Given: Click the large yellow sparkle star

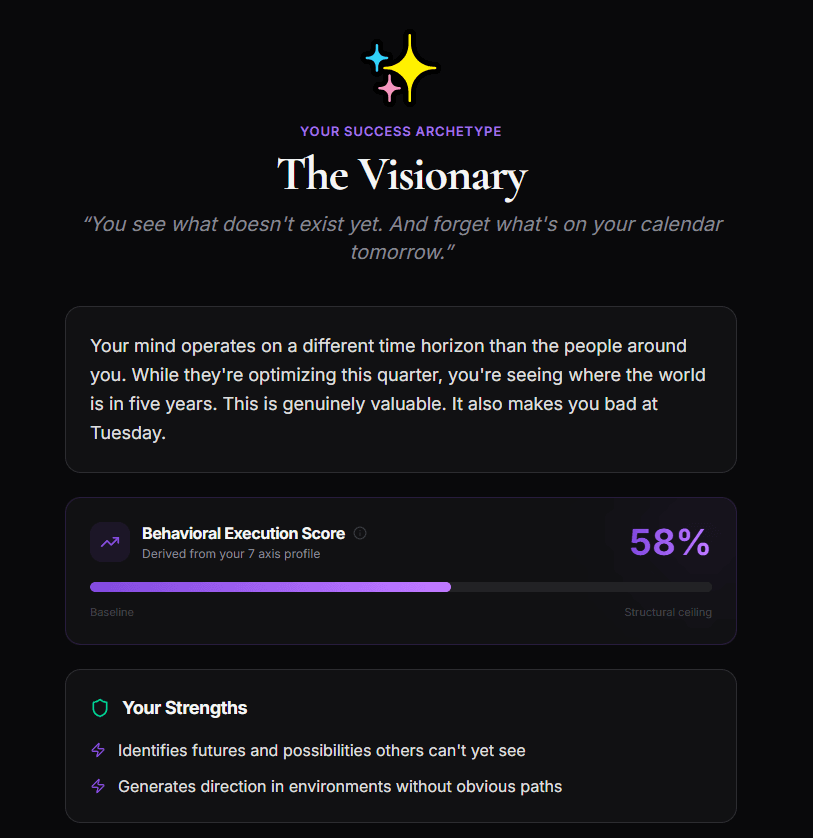Looking at the screenshot, I should click(410, 68).
